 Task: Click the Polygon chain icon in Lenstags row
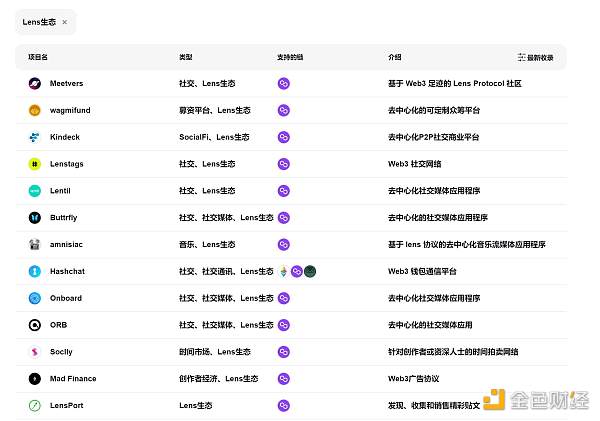[284, 164]
